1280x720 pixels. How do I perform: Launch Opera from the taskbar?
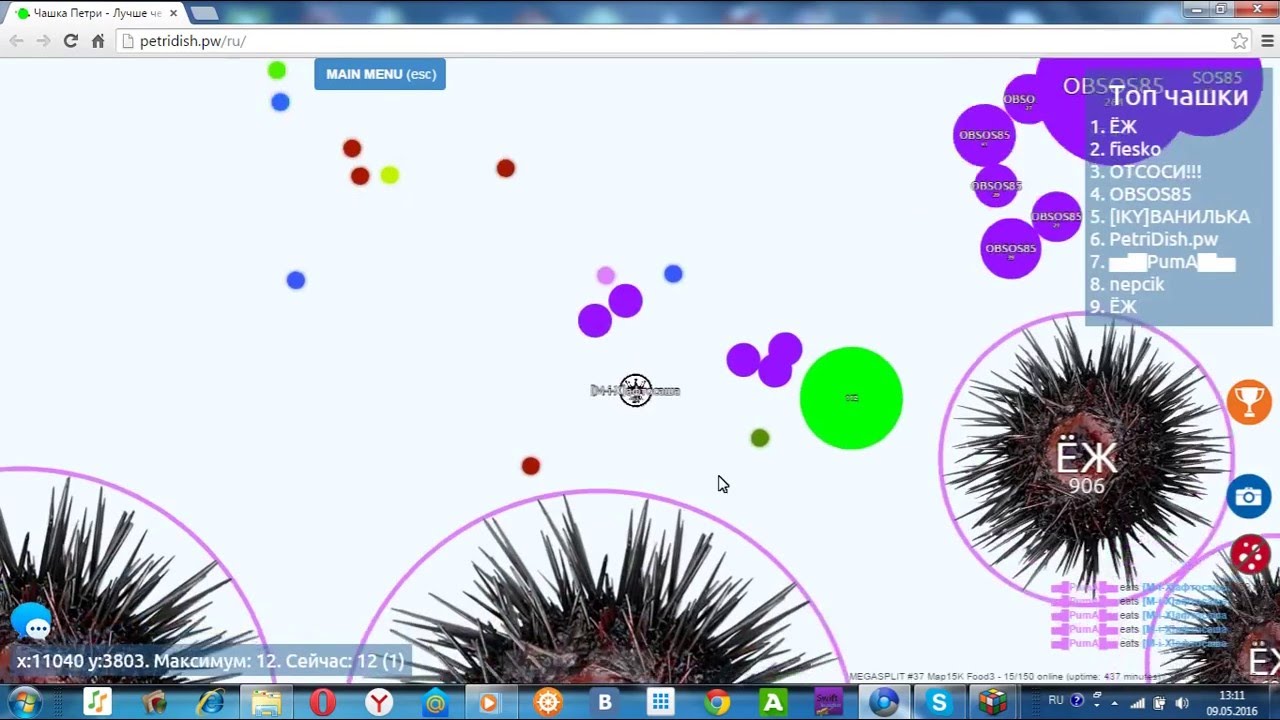coord(322,702)
